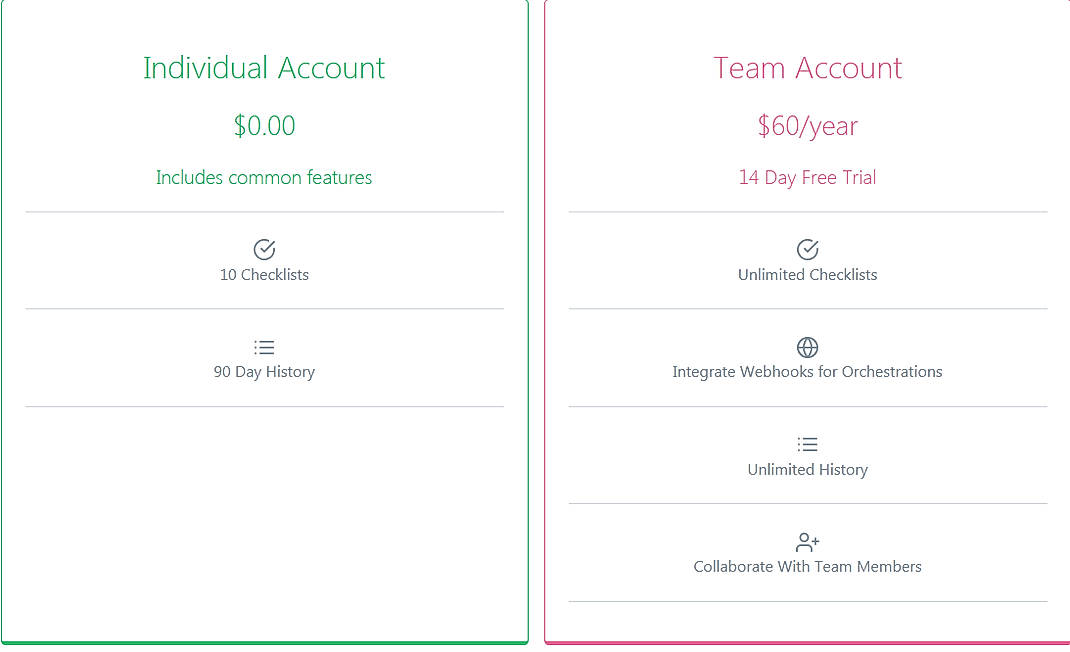Open the Individual Account plan heading
The width and height of the screenshot is (1070, 652).
(264, 68)
